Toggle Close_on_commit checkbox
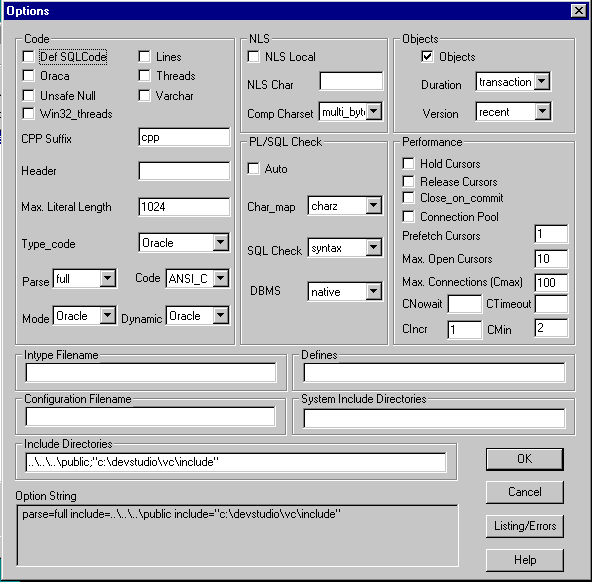The height and width of the screenshot is (583, 592). 408,197
